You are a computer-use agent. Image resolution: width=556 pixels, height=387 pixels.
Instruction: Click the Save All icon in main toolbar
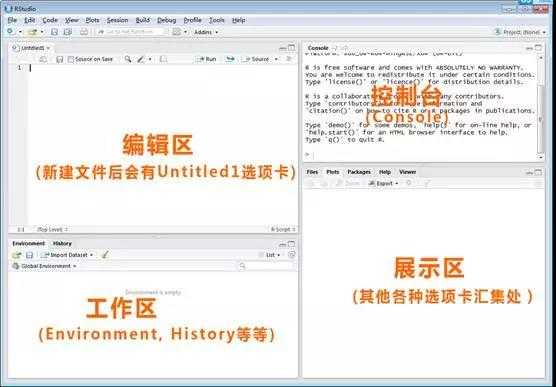coord(67,32)
